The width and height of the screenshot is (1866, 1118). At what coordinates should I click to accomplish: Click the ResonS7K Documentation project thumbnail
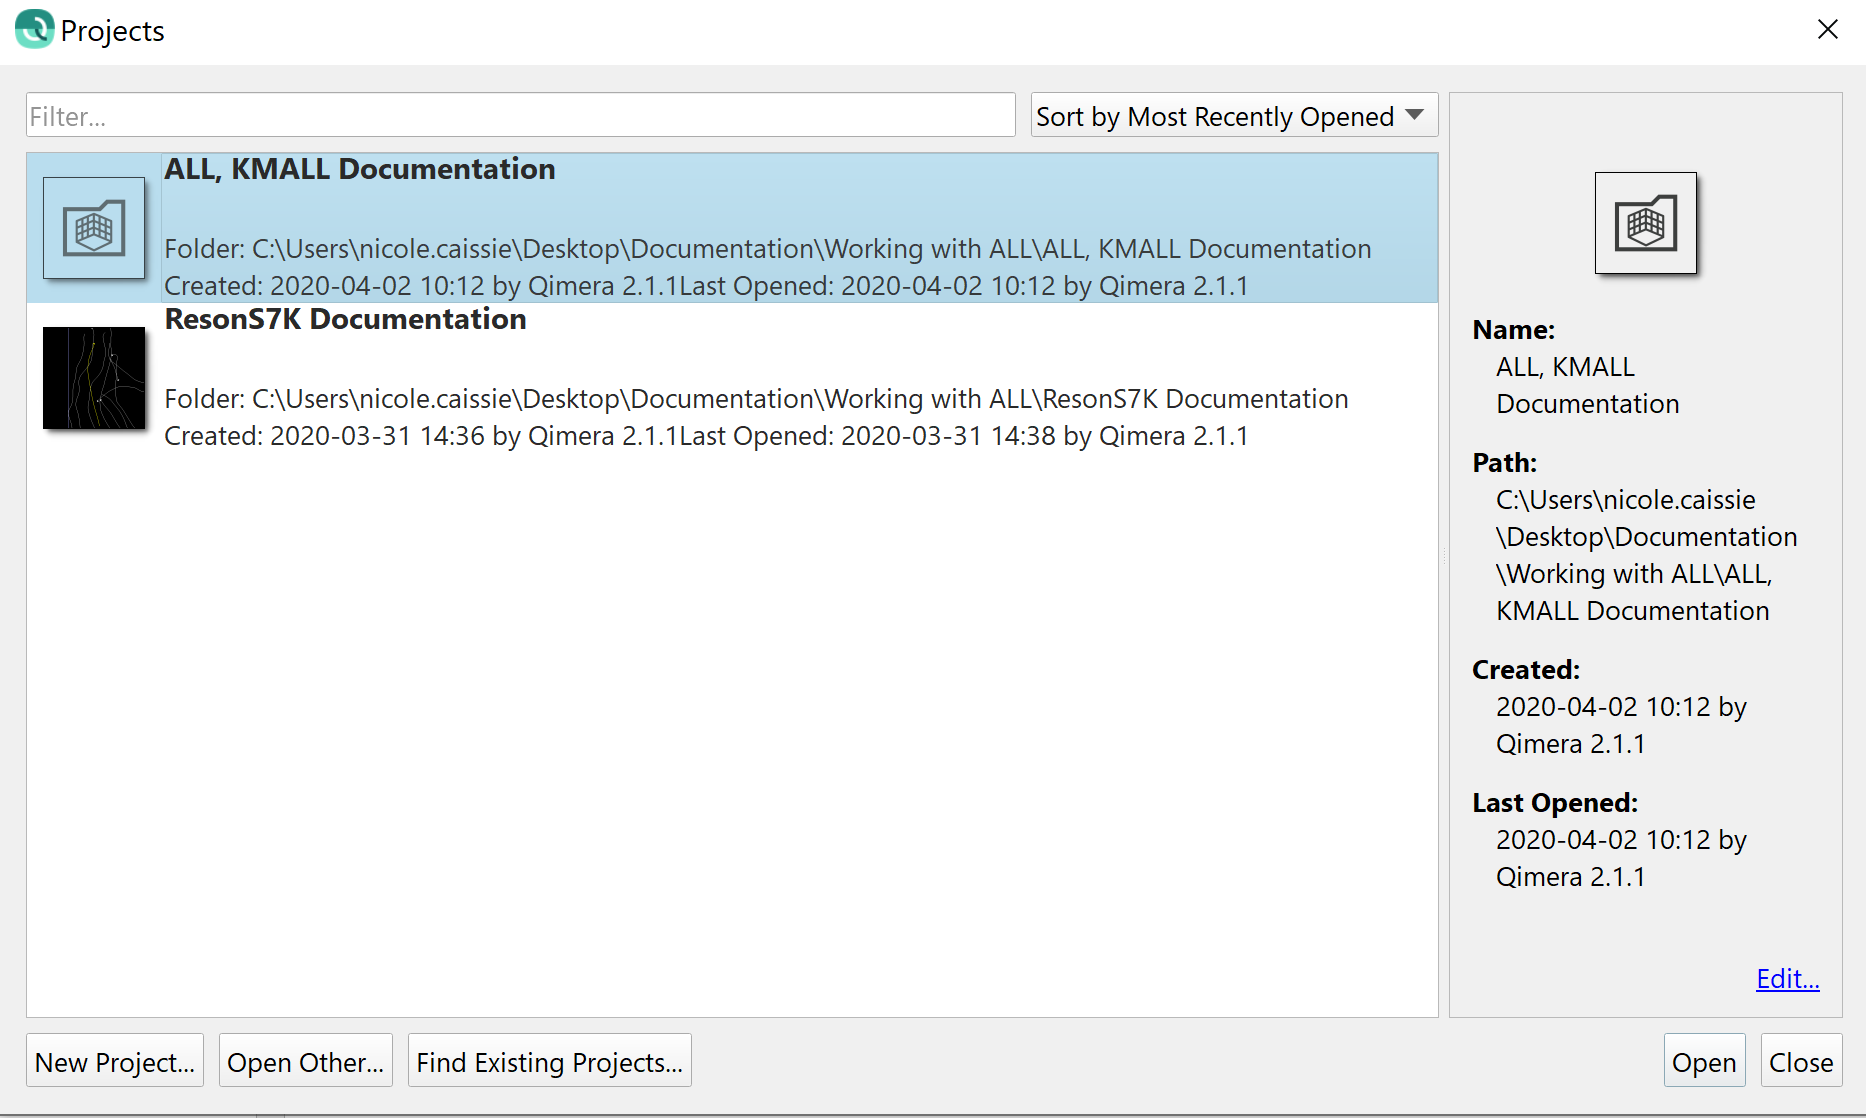click(x=94, y=378)
